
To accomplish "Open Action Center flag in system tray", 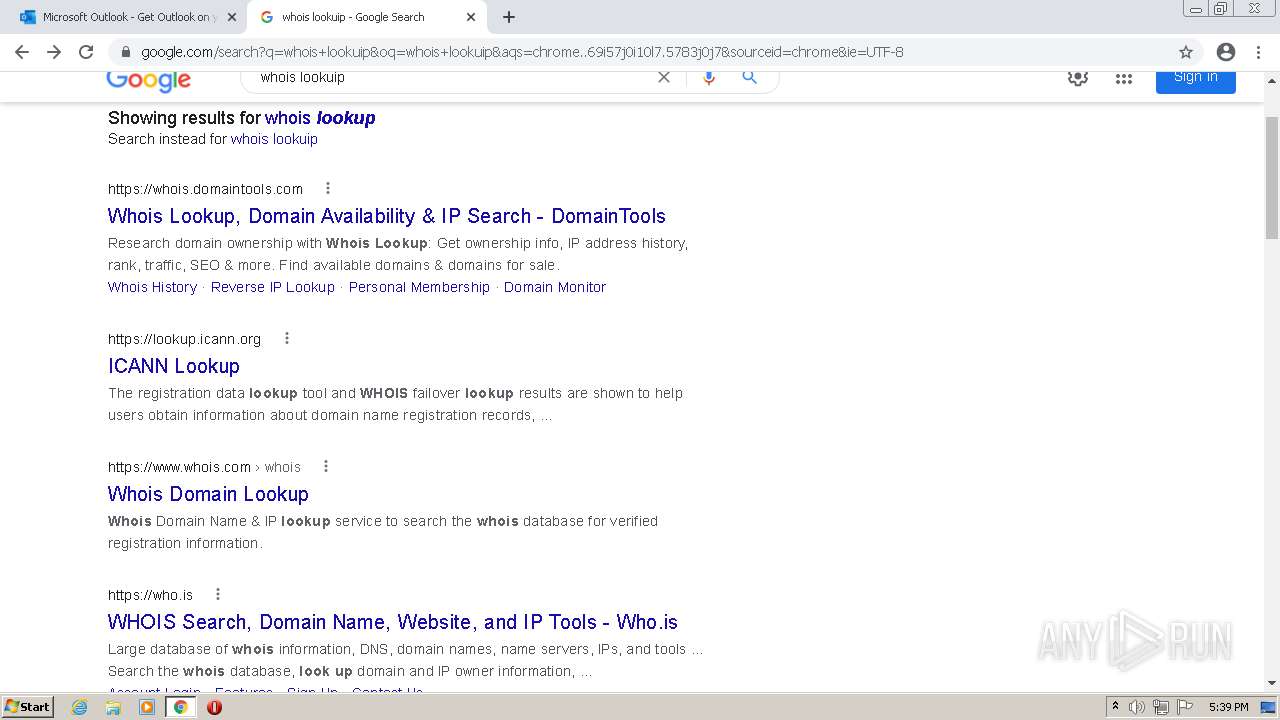I will point(1185,707).
